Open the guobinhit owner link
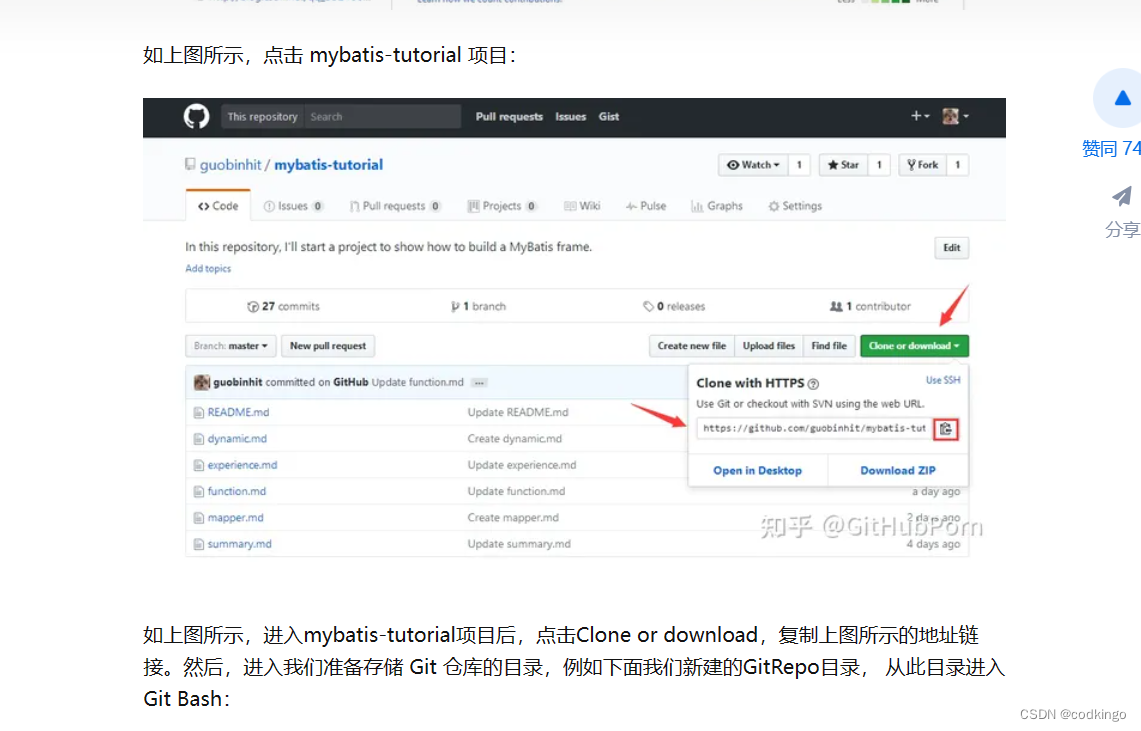This screenshot has height=731, width=1141. coord(230,165)
